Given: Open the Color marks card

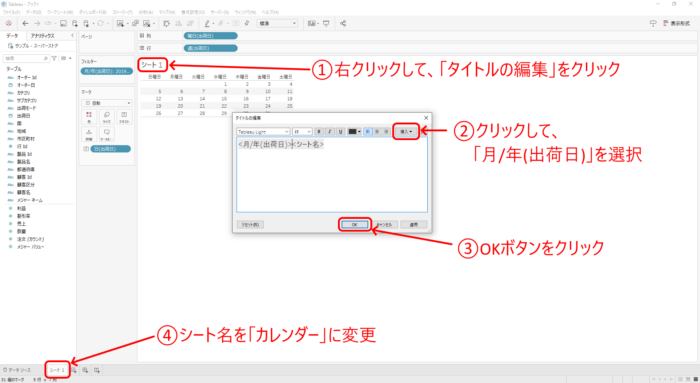Looking at the screenshot, I should 89,117.
